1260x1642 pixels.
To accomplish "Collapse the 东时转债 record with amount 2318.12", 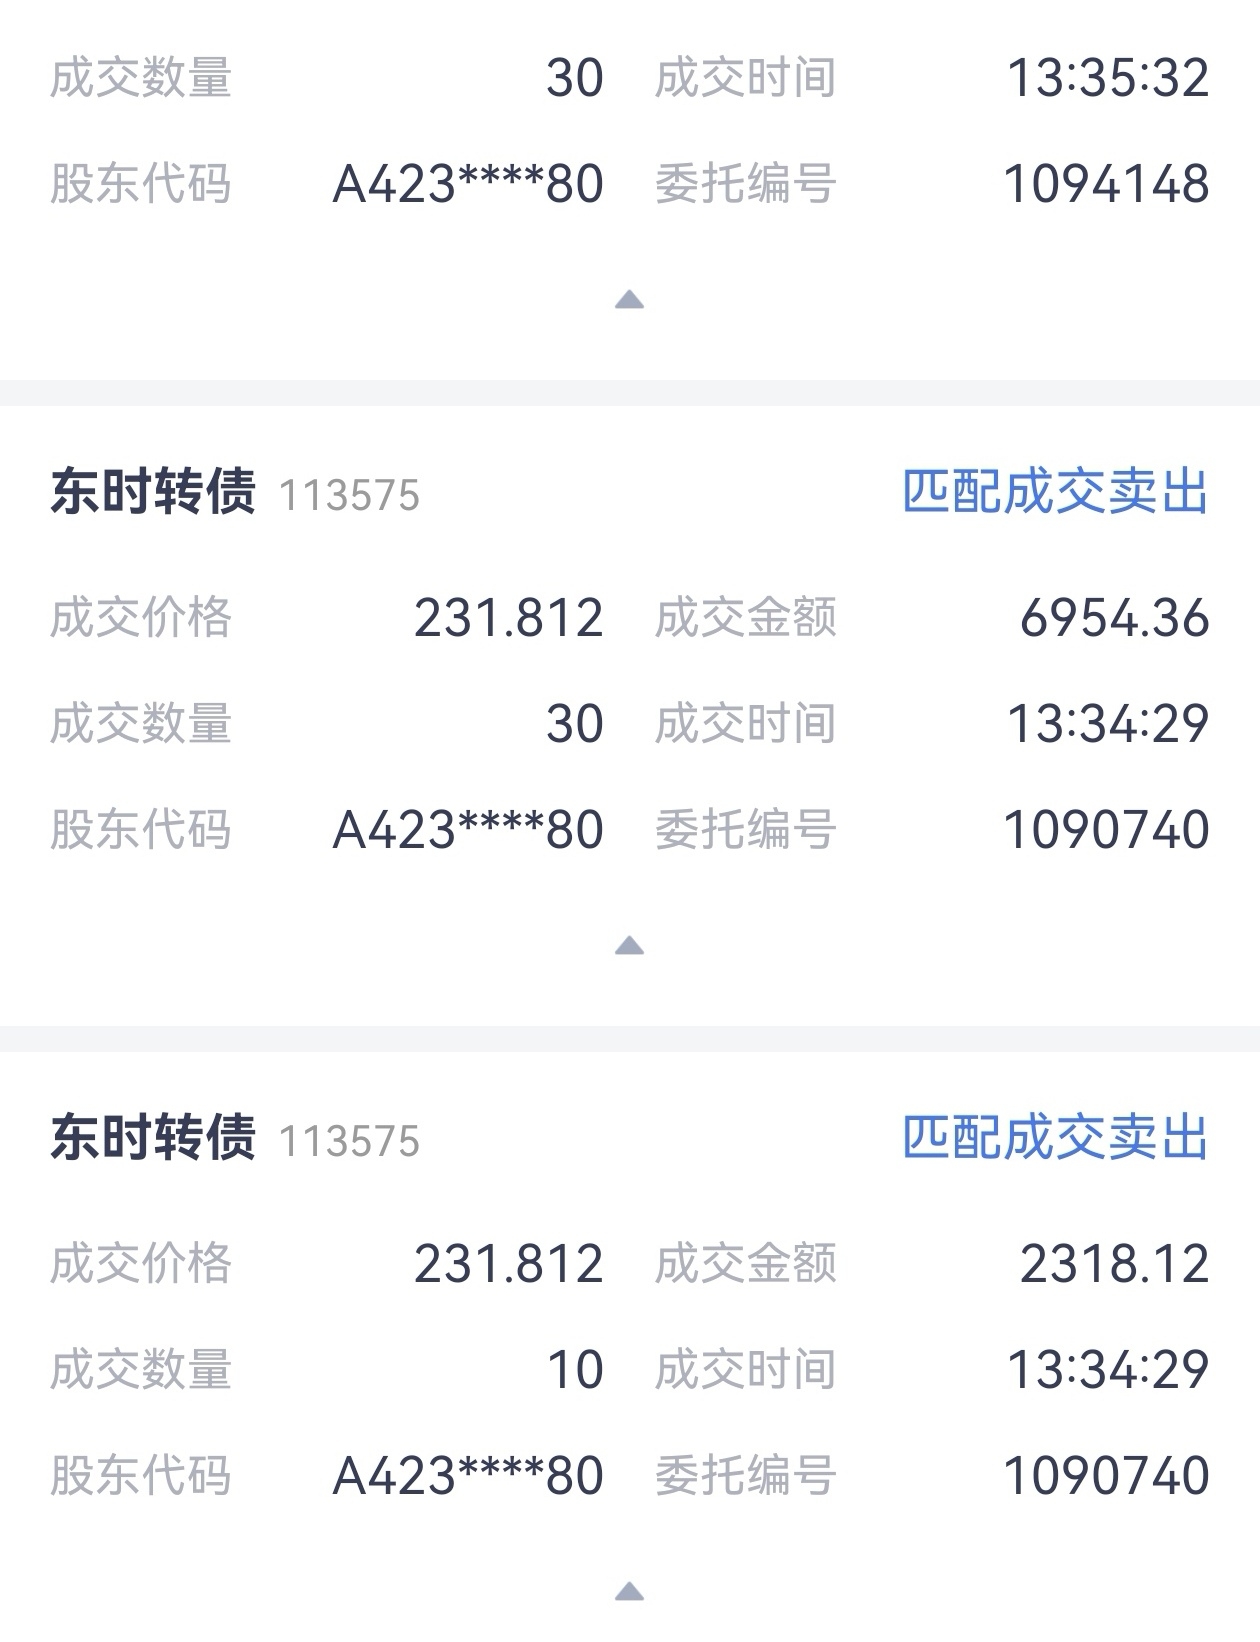I will pos(629,1591).
